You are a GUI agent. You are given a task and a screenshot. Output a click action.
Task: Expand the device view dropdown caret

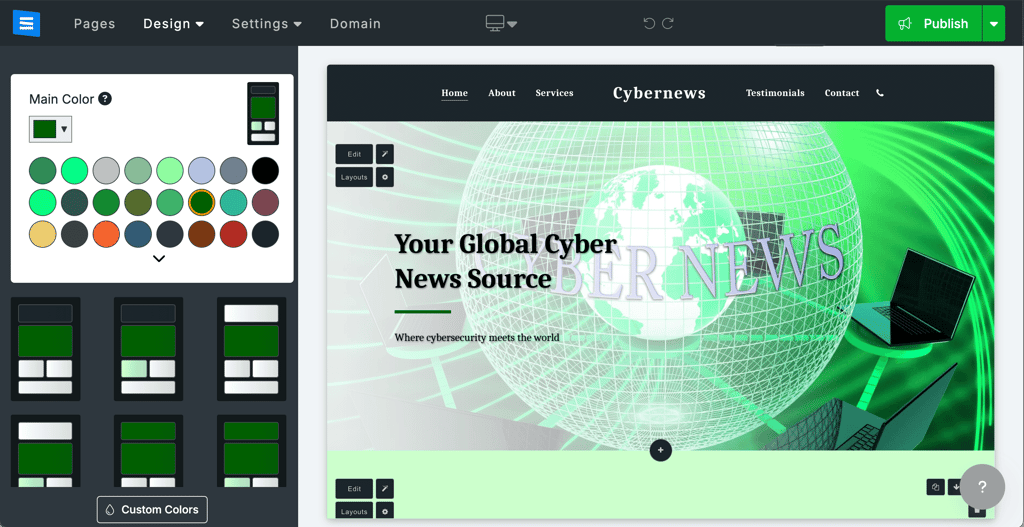coord(512,24)
